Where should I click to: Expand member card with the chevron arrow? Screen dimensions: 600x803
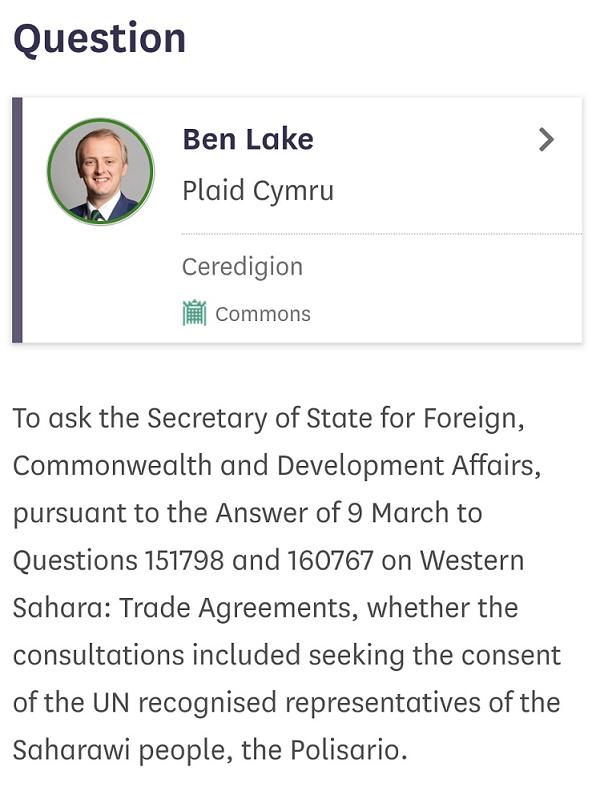pyautogui.click(x=546, y=140)
